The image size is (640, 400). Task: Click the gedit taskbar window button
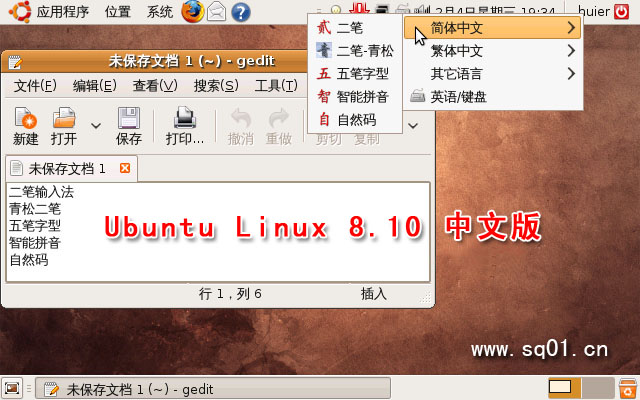coord(213,389)
